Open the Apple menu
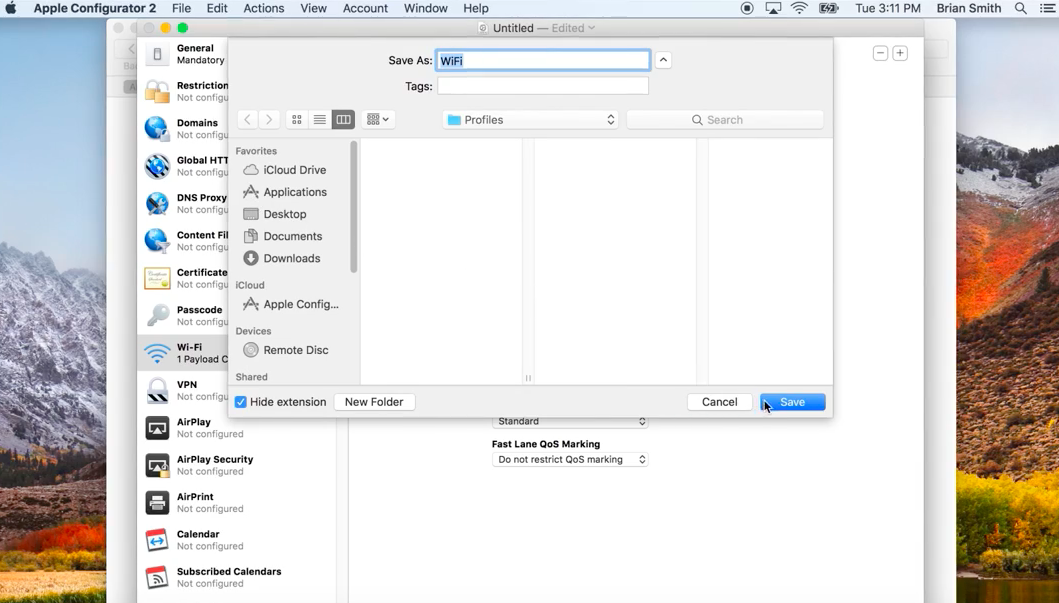Screen dimensions: 1059x603 tap(10, 8)
